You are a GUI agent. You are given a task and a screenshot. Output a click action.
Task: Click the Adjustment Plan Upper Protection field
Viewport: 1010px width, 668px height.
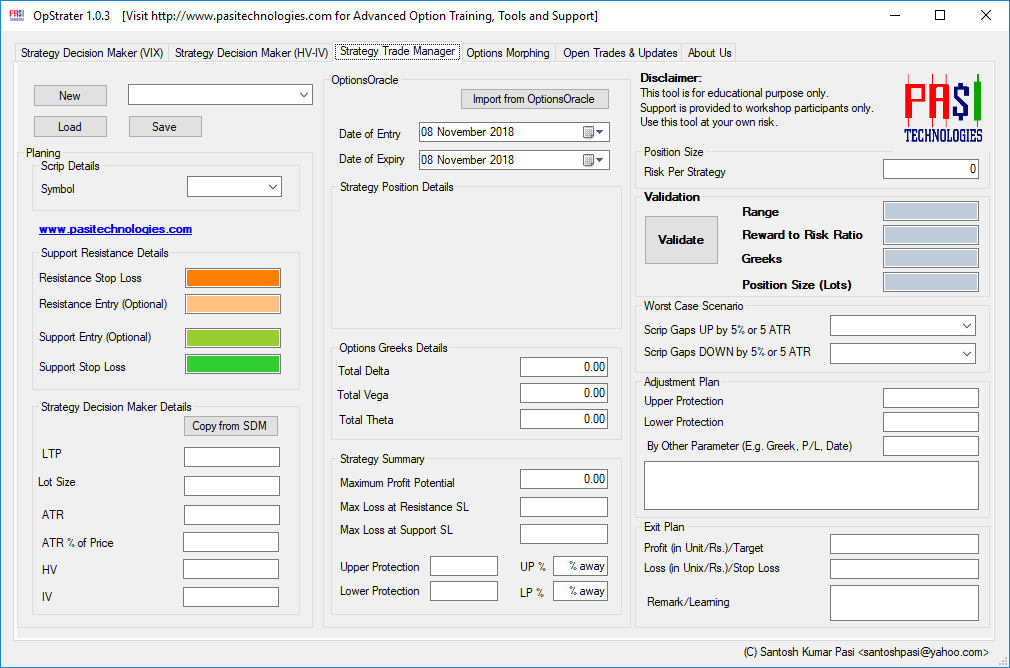coord(931,398)
